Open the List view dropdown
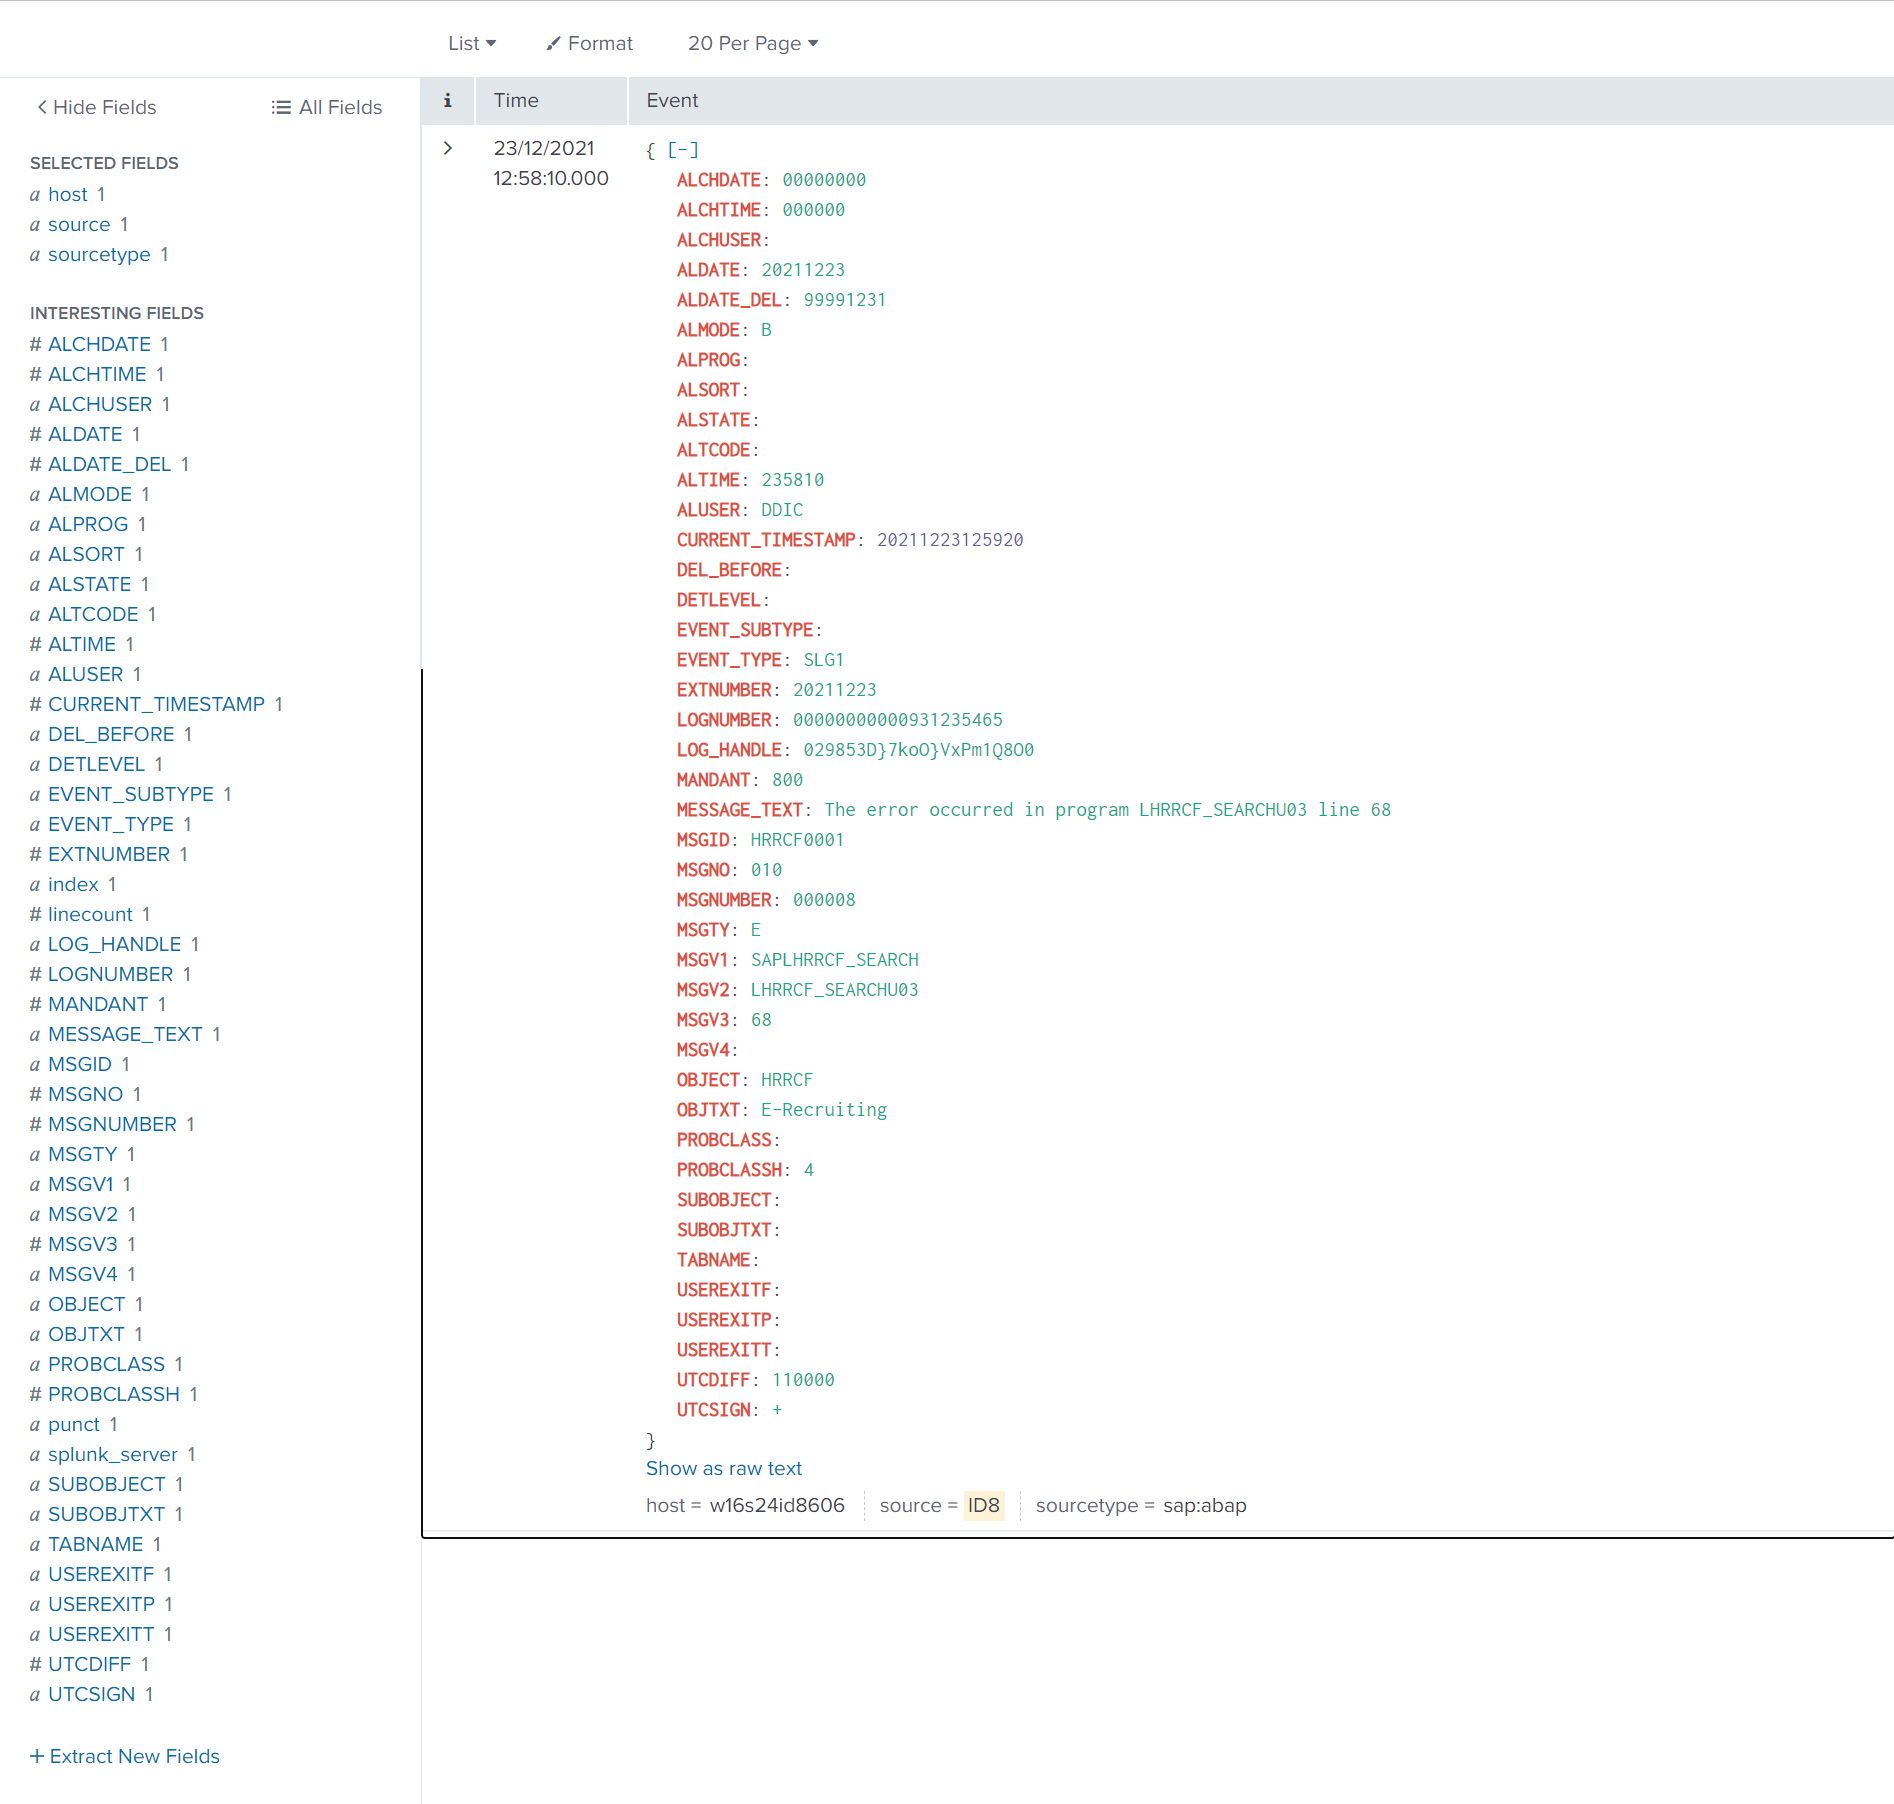The width and height of the screenshot is (1894, 1804). (471, 43)
